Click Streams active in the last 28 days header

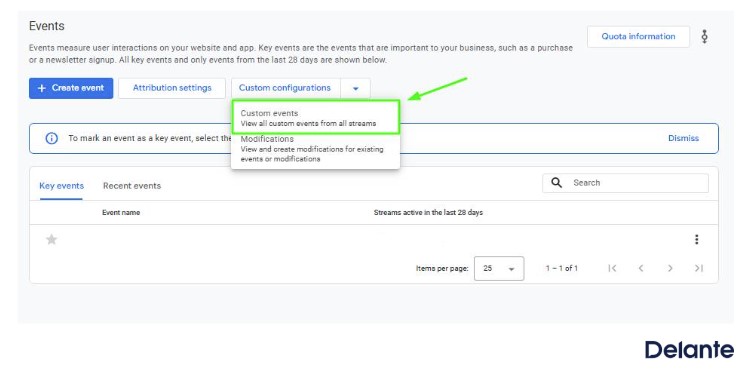pos(428,213)
